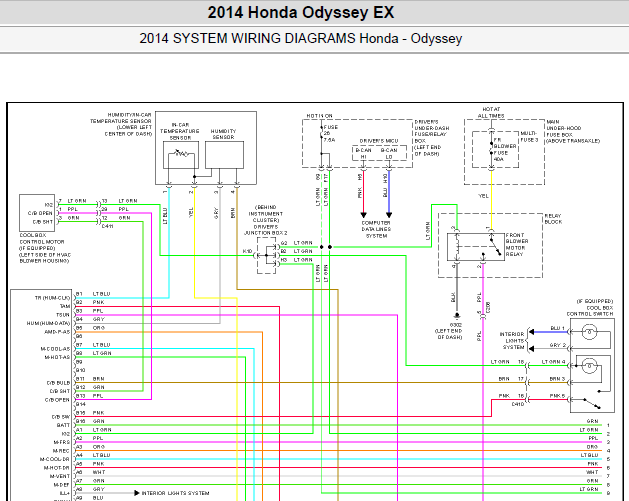Select the M-REC pin label
The width and height of the screenshot is (629, 501).
[61, 450]
